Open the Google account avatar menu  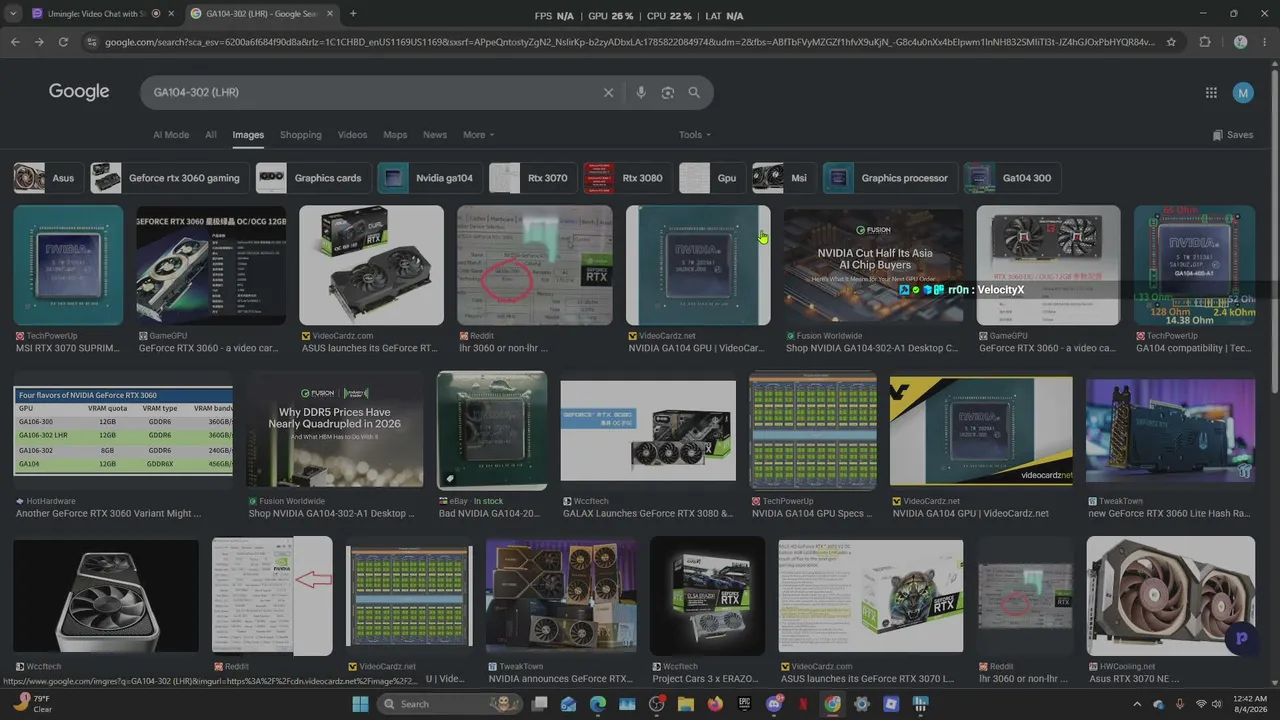tap(1243, 93)
